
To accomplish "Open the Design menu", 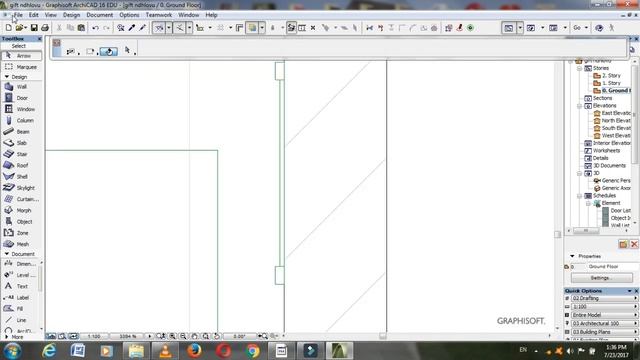I will 71,15.
